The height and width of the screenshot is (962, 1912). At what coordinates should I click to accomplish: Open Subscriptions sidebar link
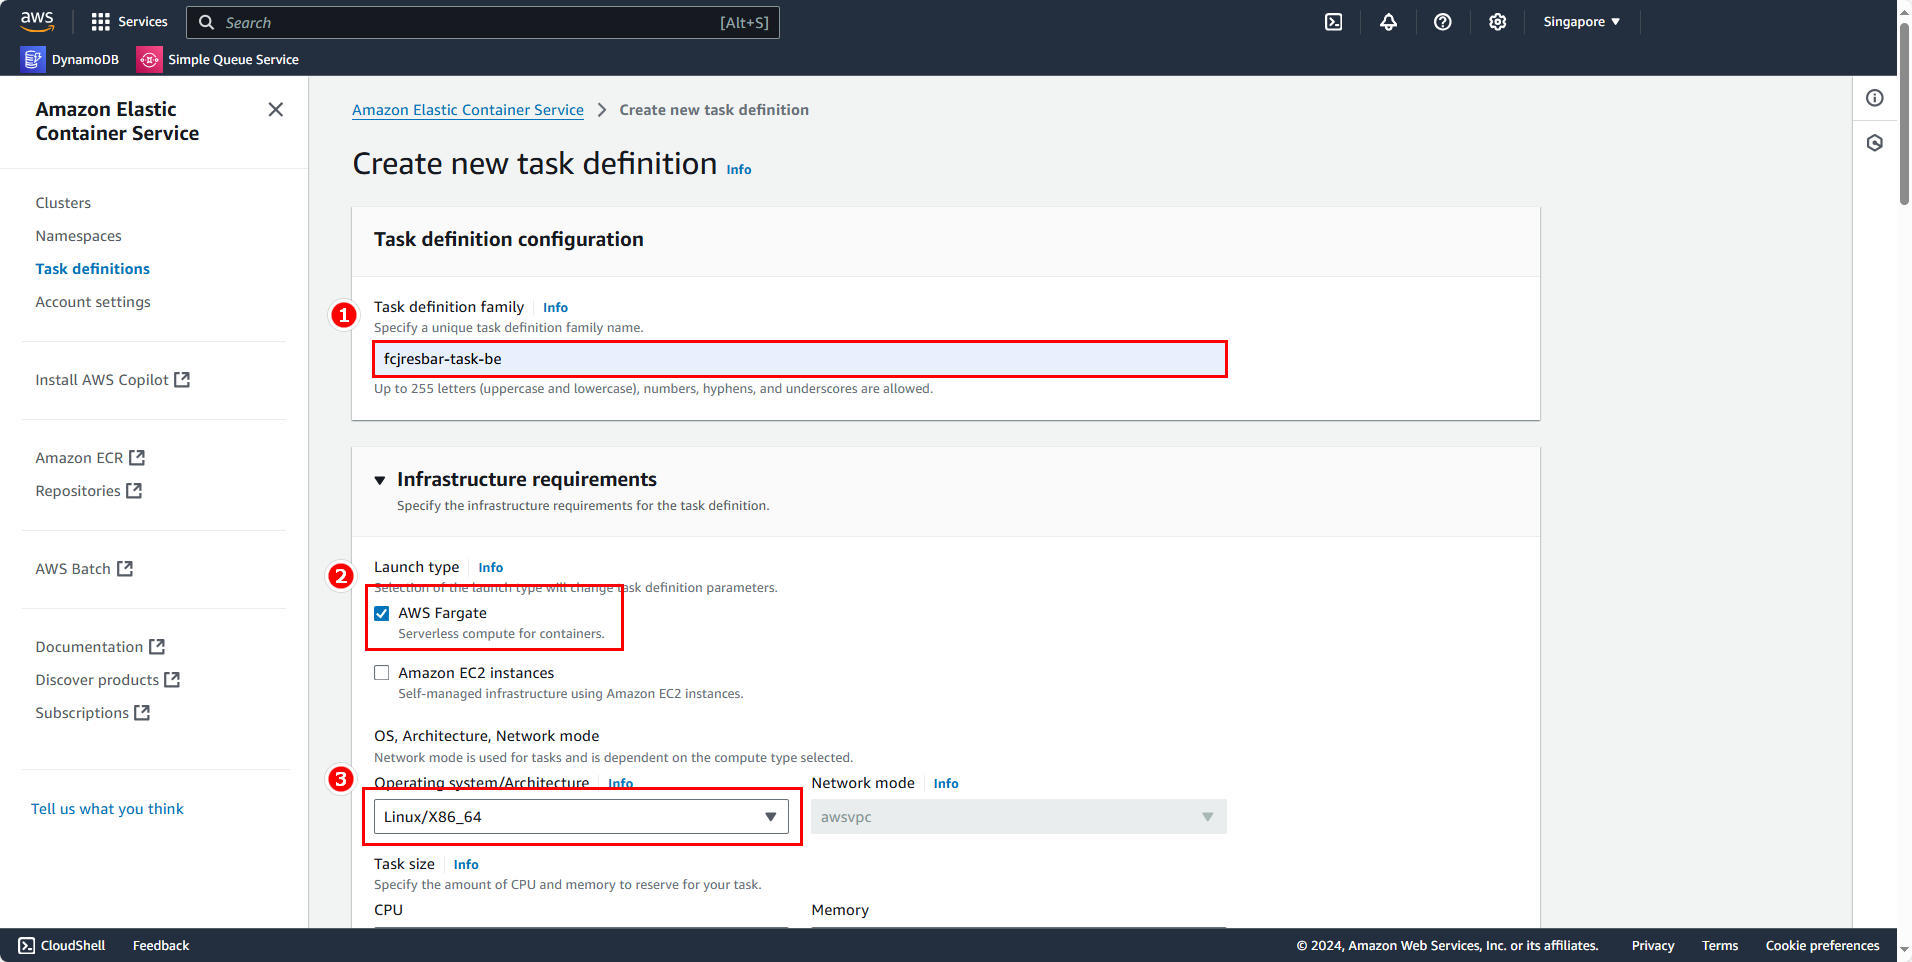82,713
